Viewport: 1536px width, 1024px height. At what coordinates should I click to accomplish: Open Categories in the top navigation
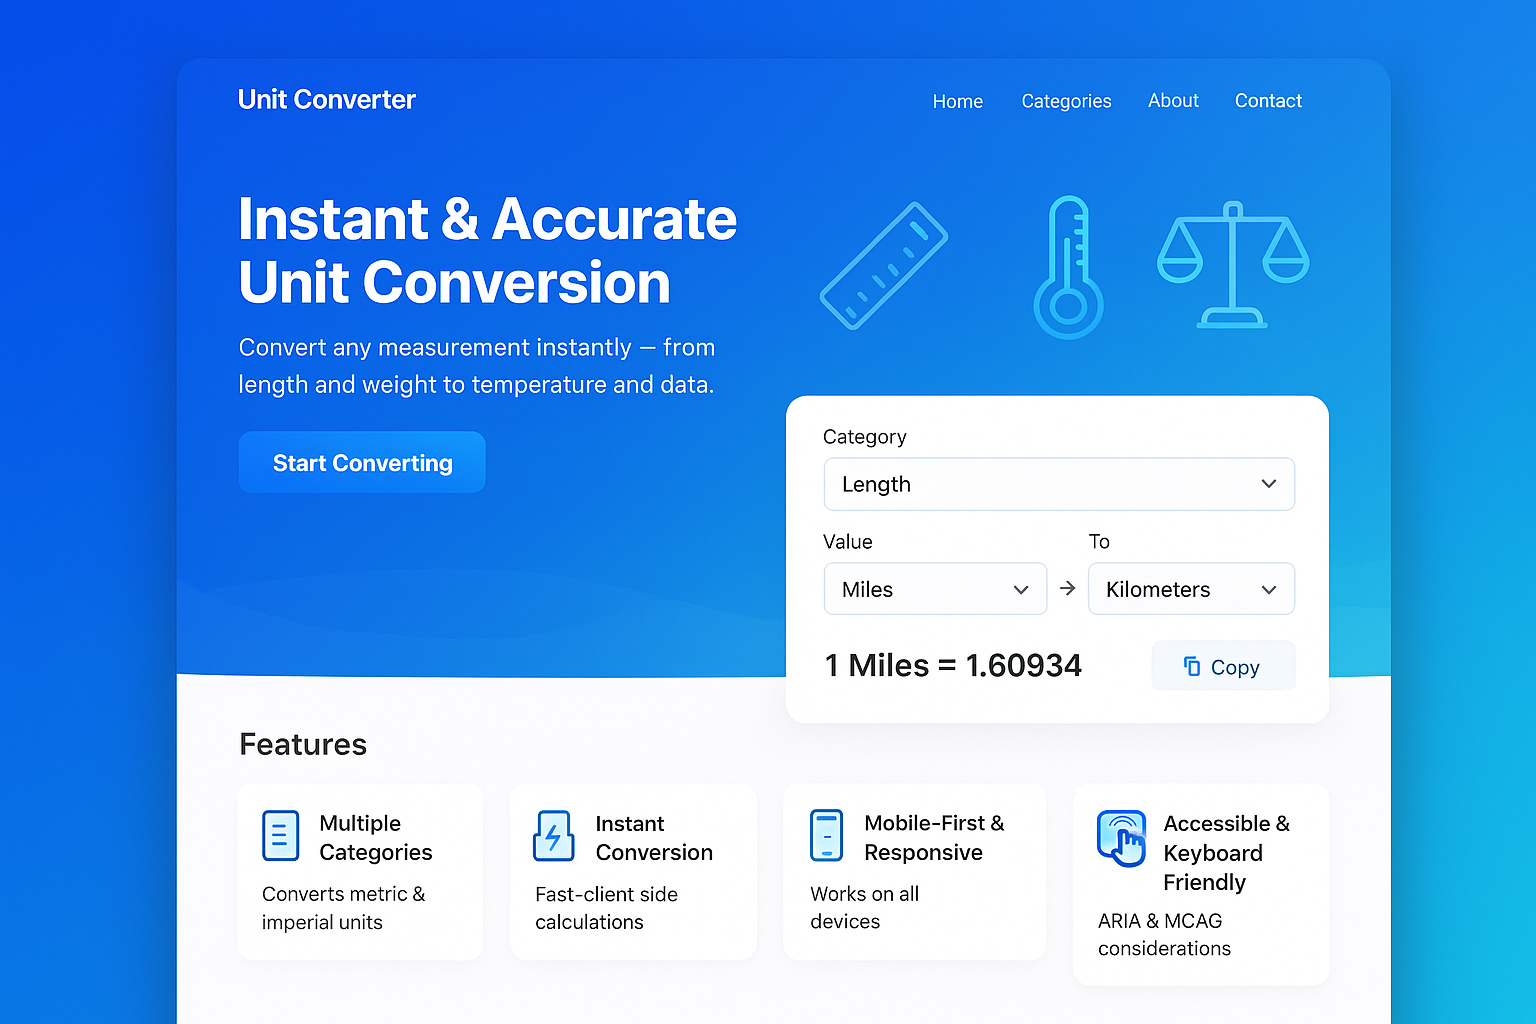click(x=1066, y=101)
